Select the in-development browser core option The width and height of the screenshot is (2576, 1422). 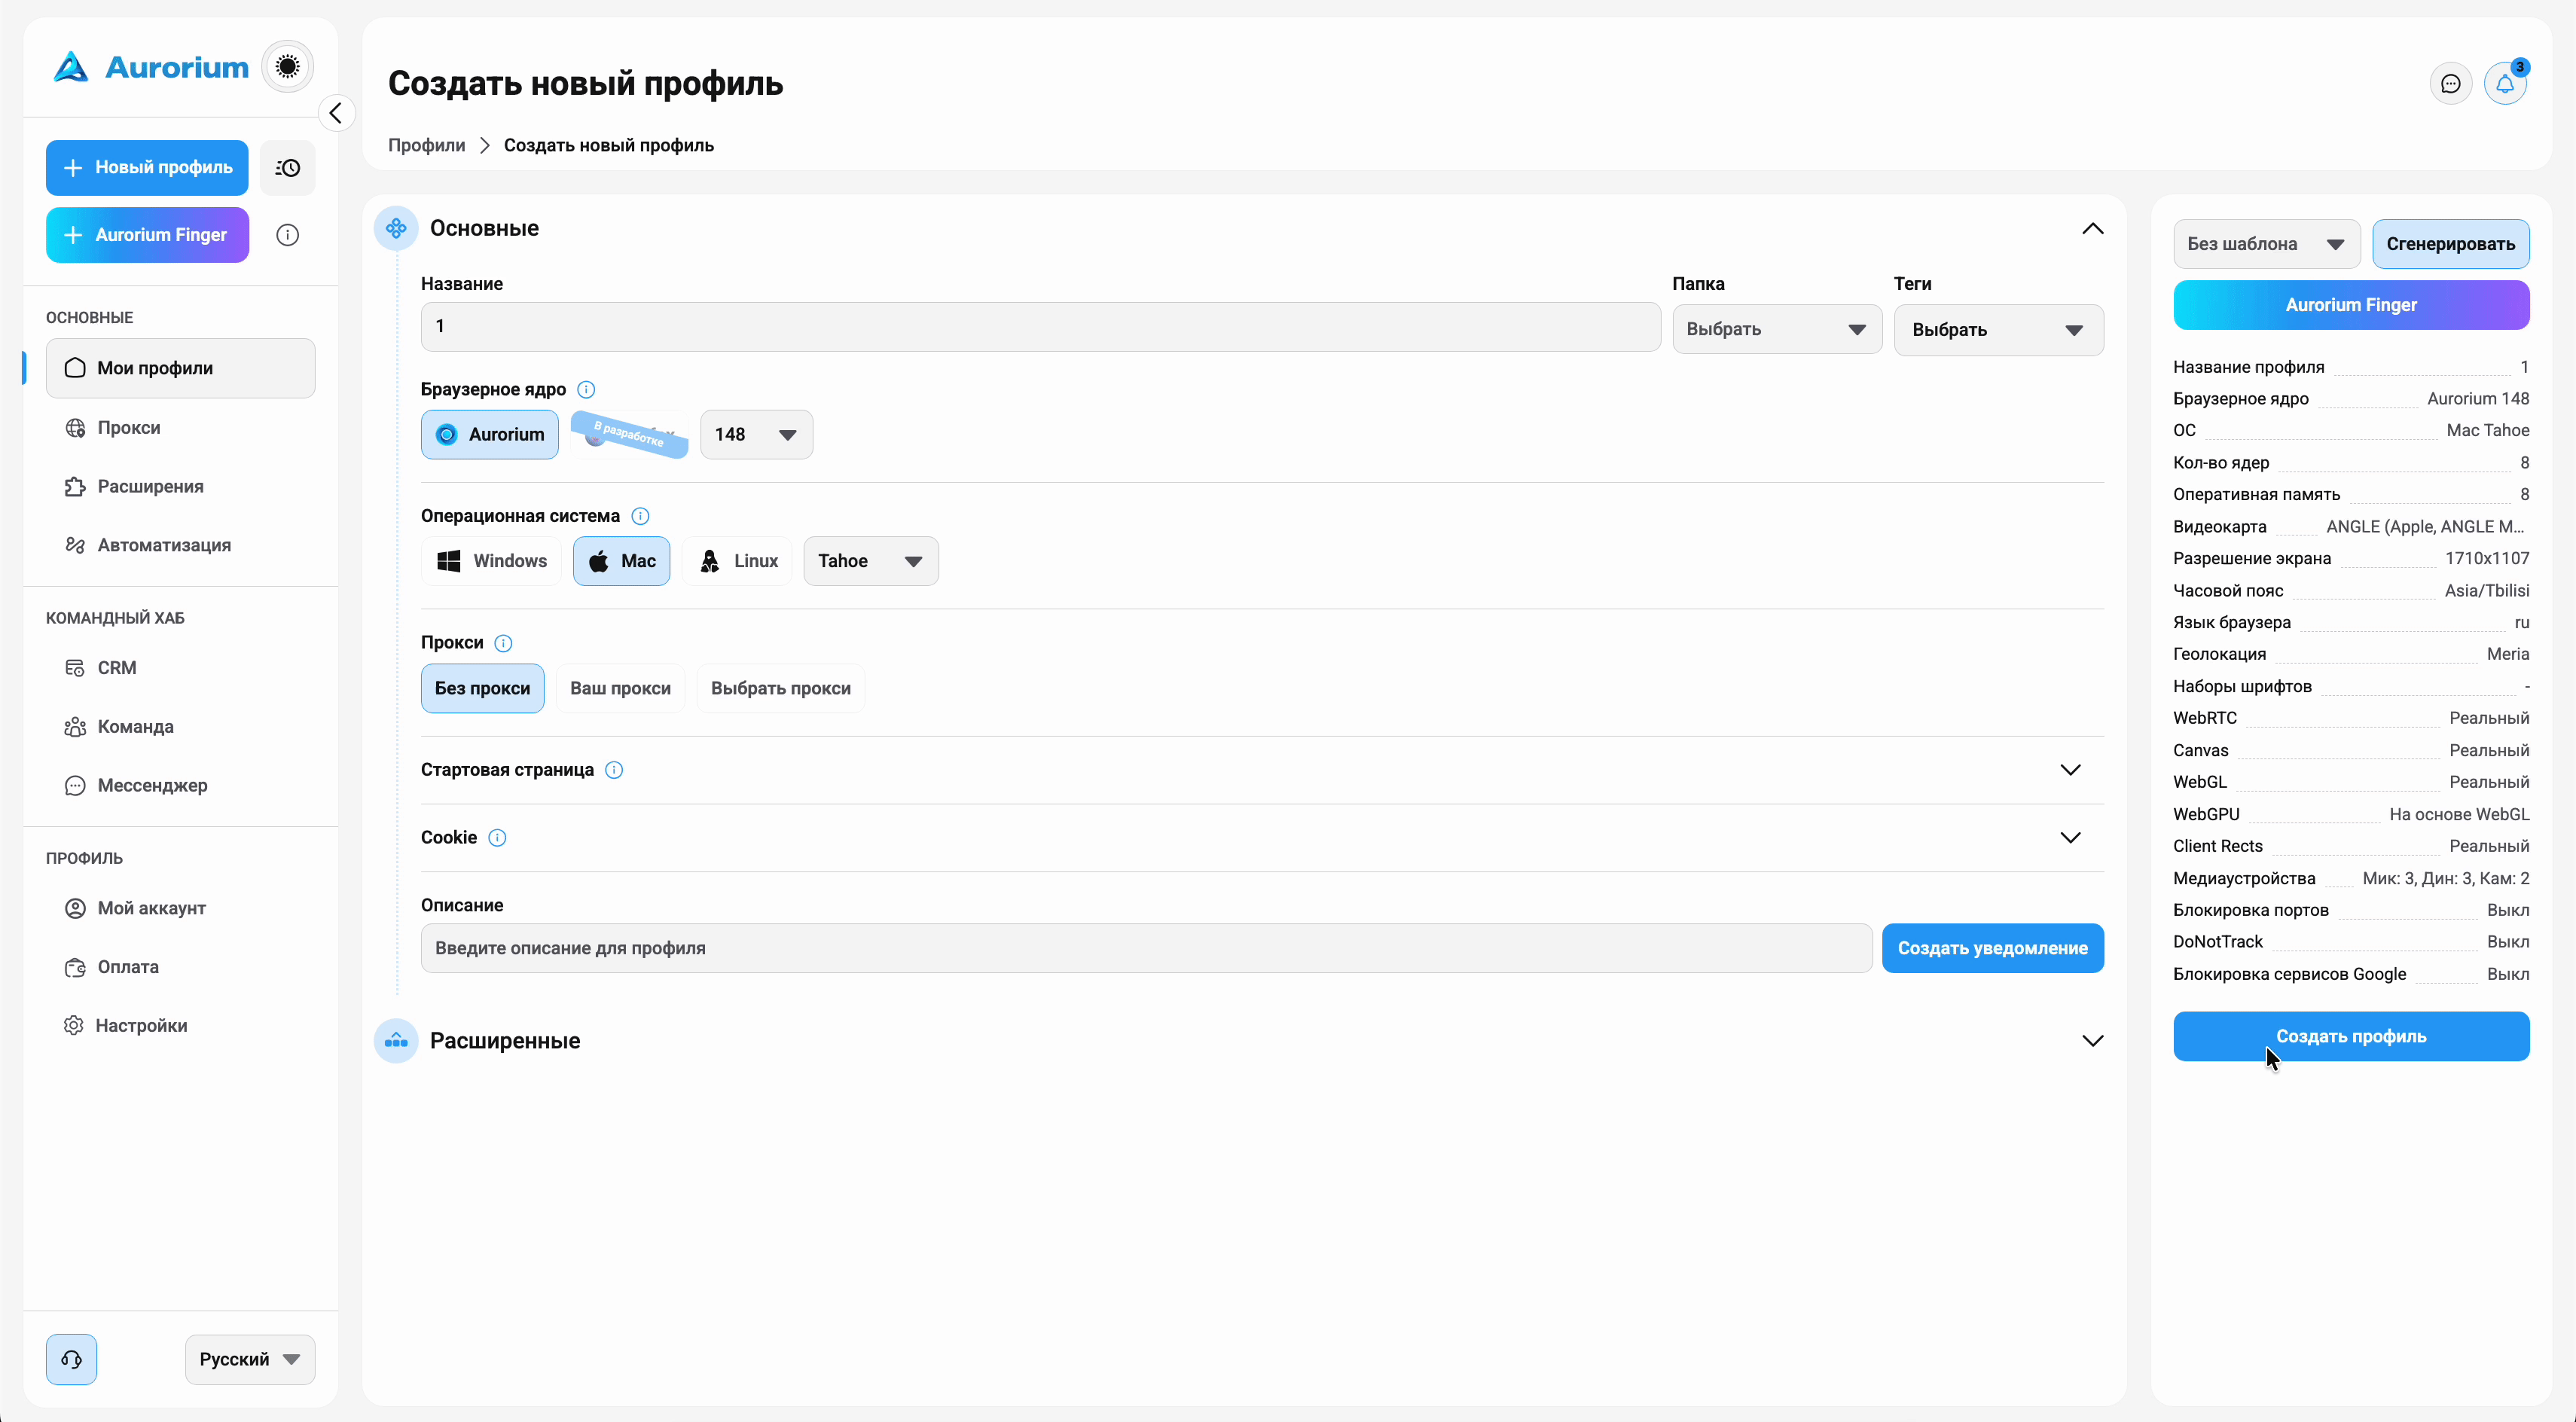(629, 435)
